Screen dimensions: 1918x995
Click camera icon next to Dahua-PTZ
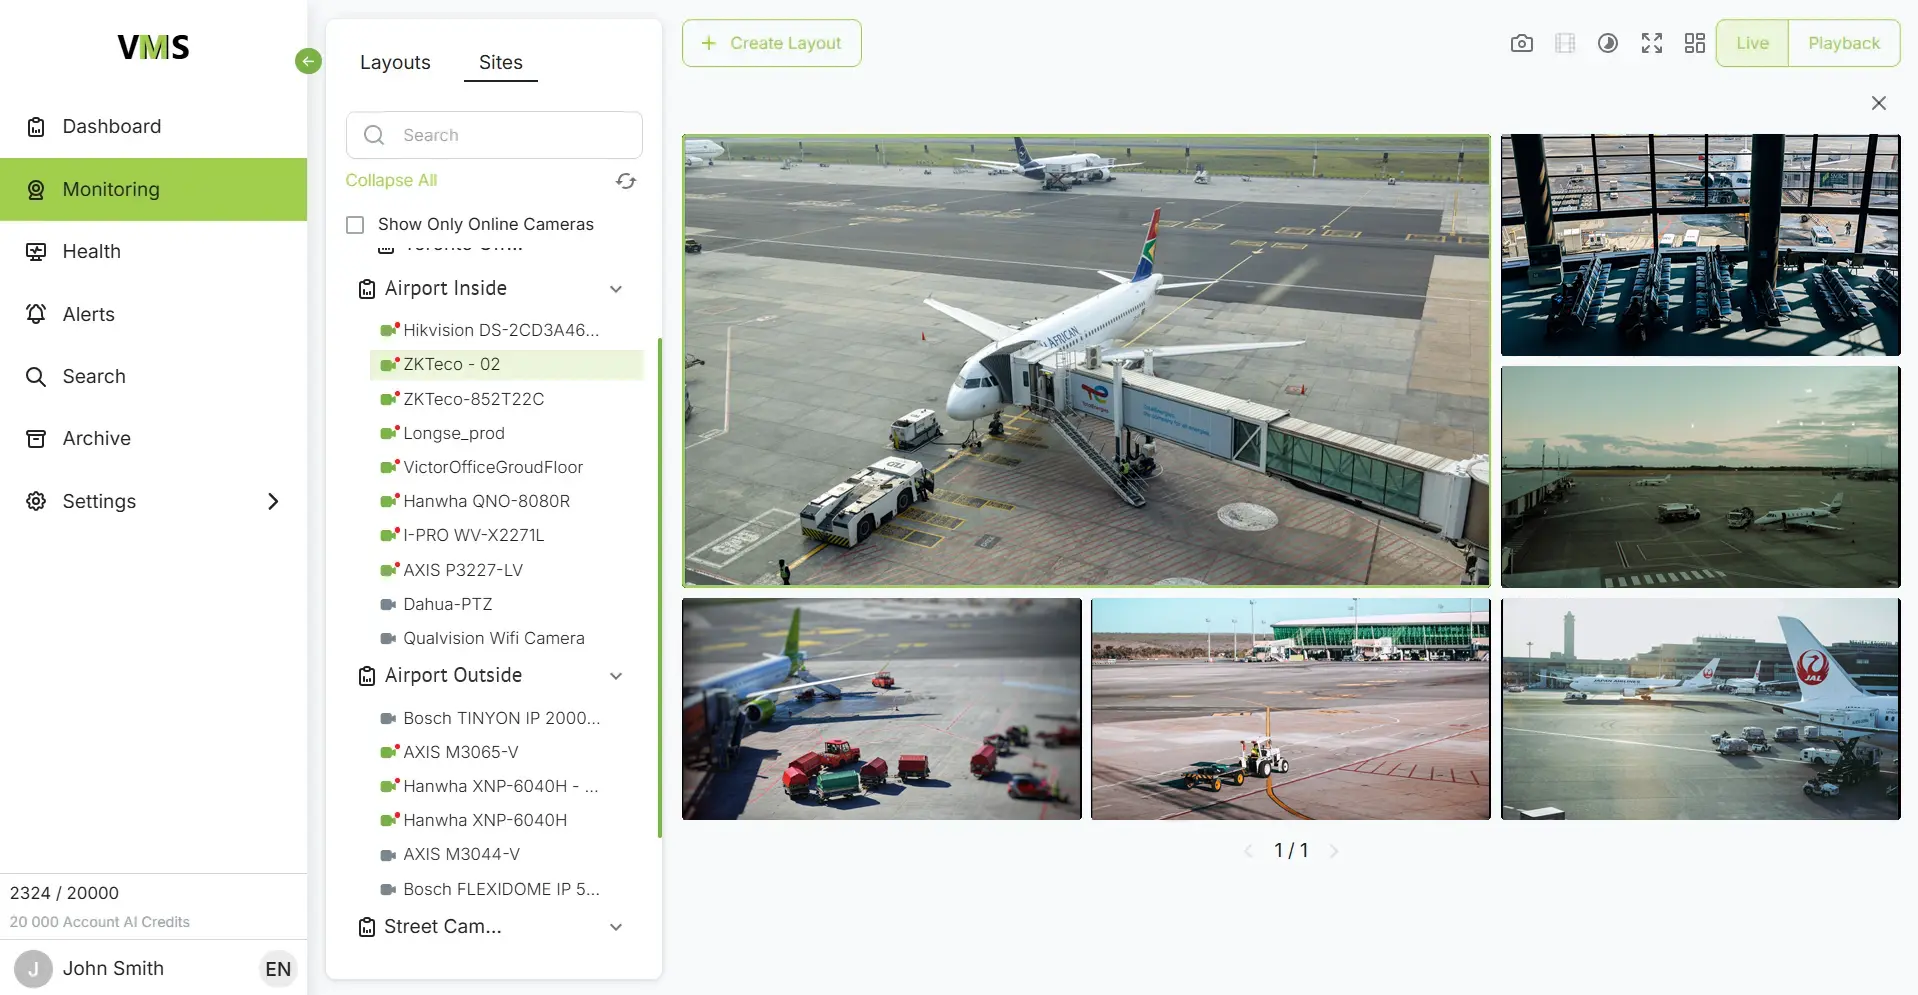388,605
